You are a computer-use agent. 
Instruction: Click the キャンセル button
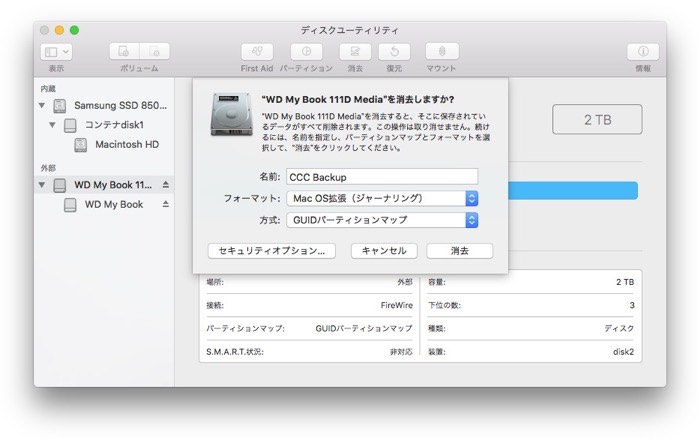[x=384, y=251]
